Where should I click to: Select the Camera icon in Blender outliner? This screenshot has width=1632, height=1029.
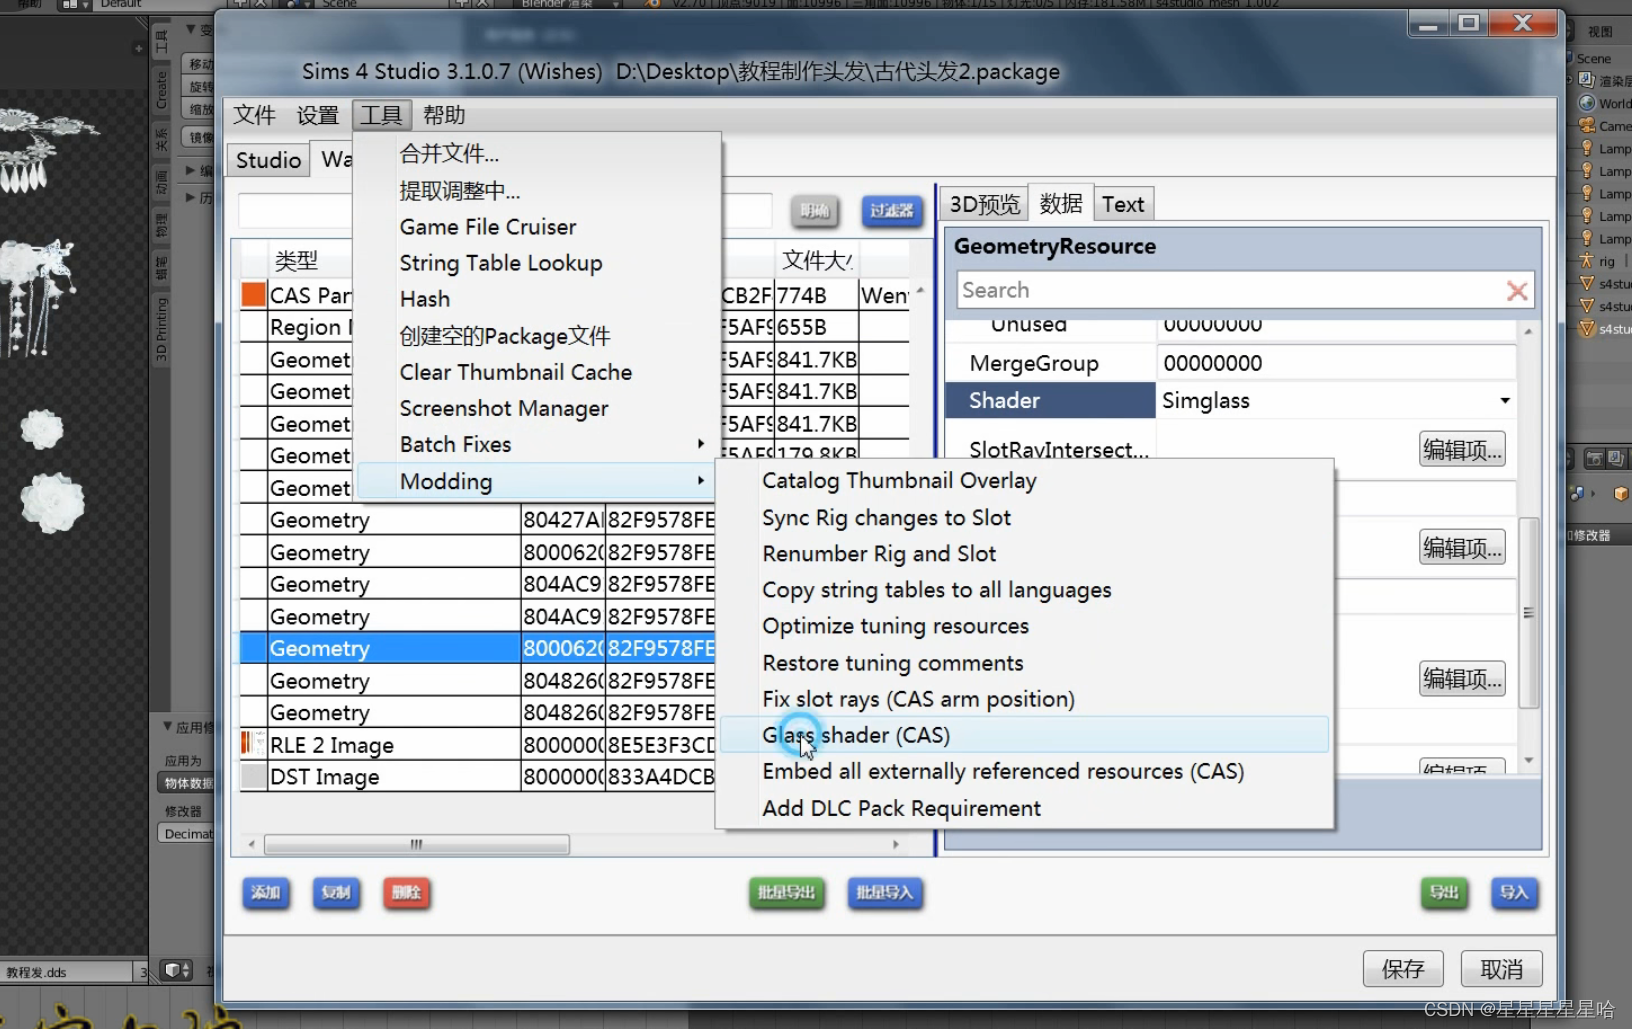[1587, 126]
